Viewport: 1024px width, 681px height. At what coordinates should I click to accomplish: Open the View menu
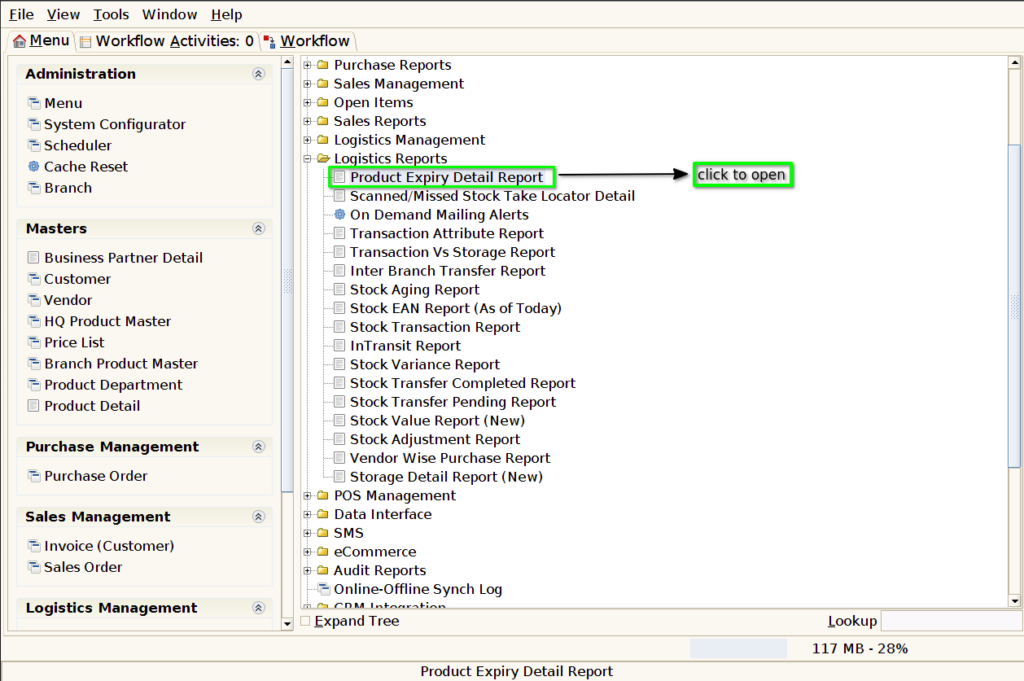(63, 14)
